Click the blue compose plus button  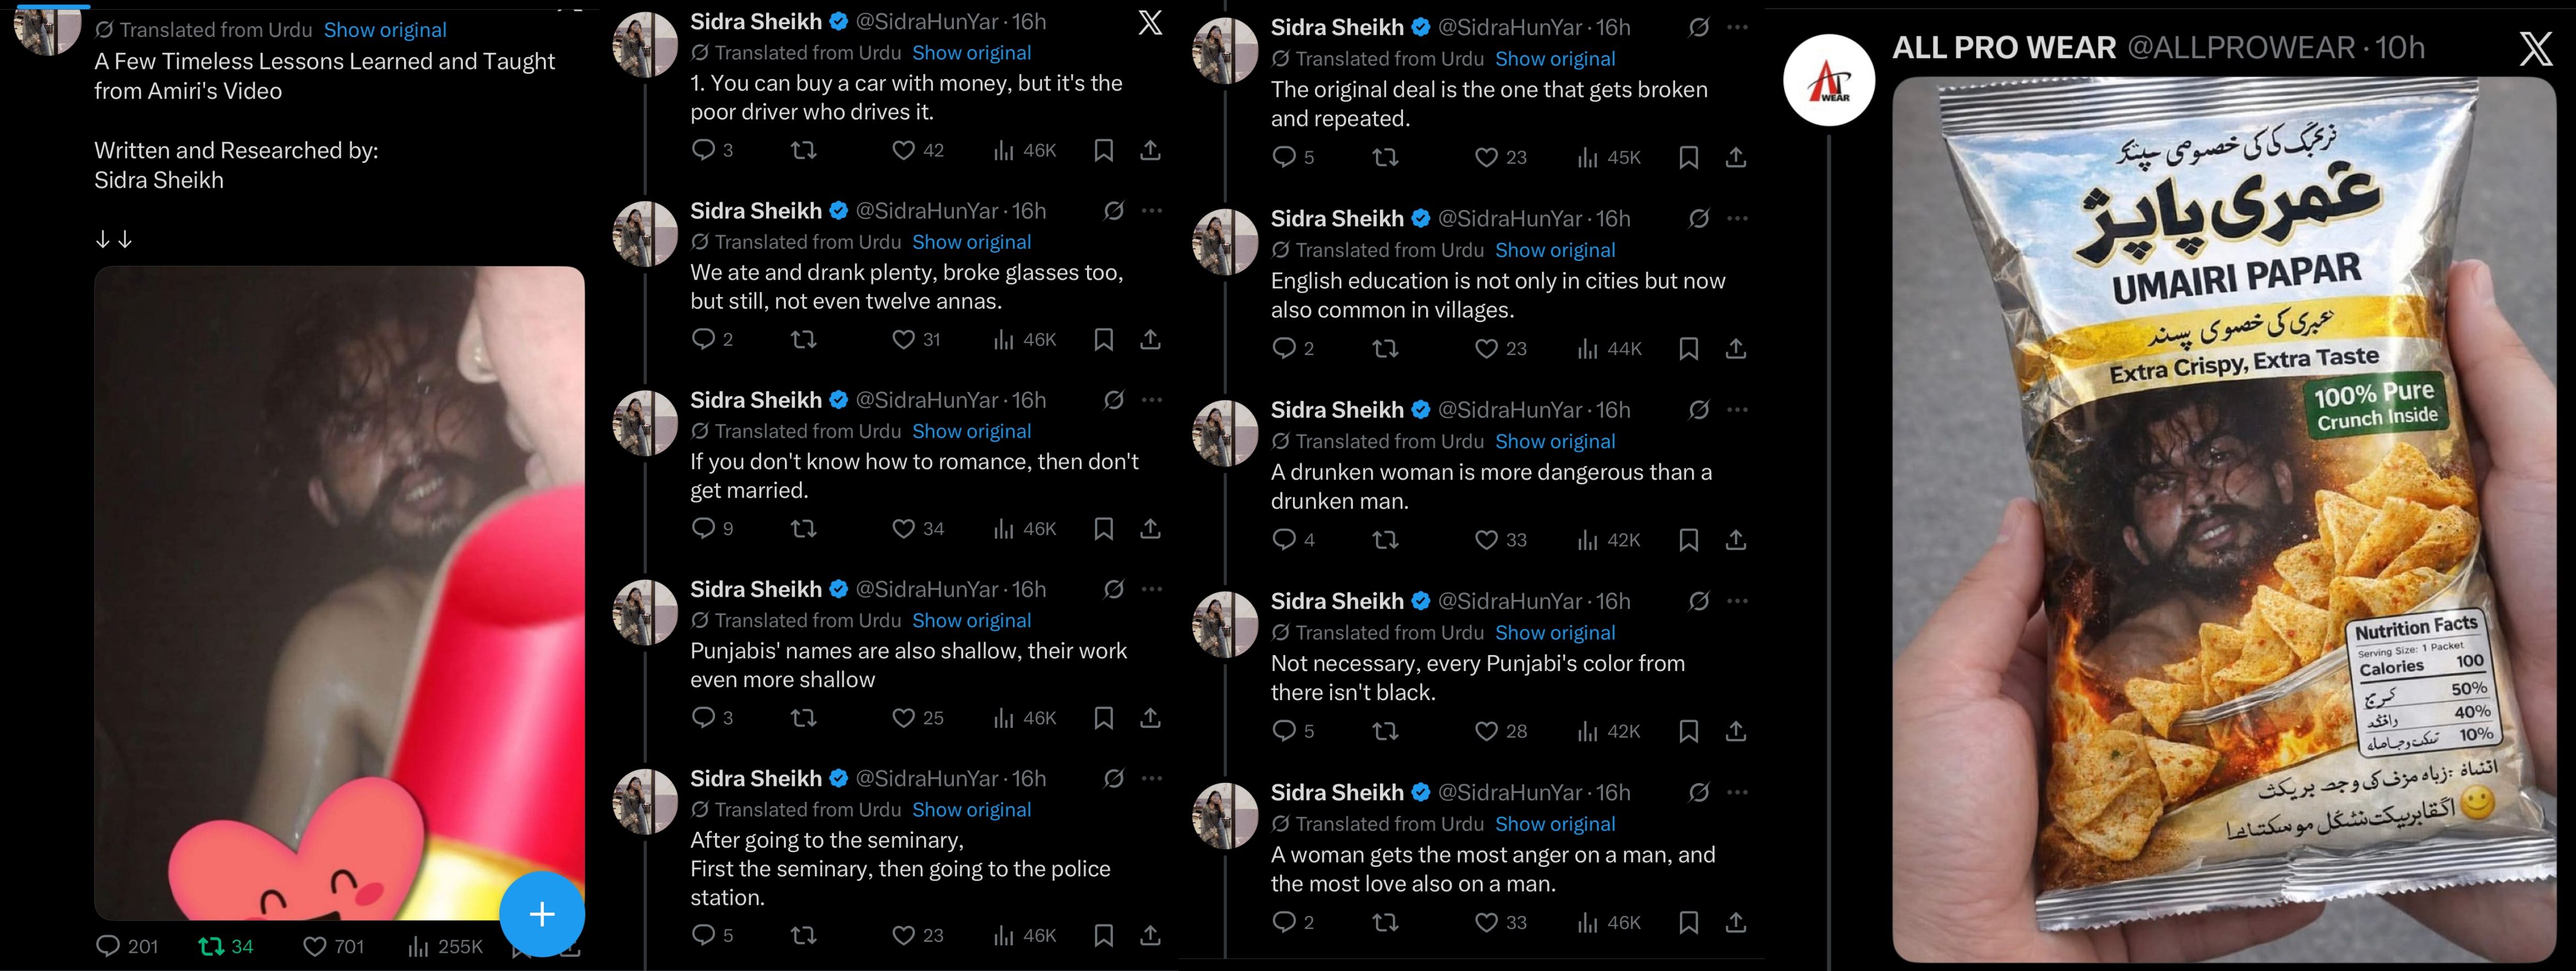tap(542, 913)
